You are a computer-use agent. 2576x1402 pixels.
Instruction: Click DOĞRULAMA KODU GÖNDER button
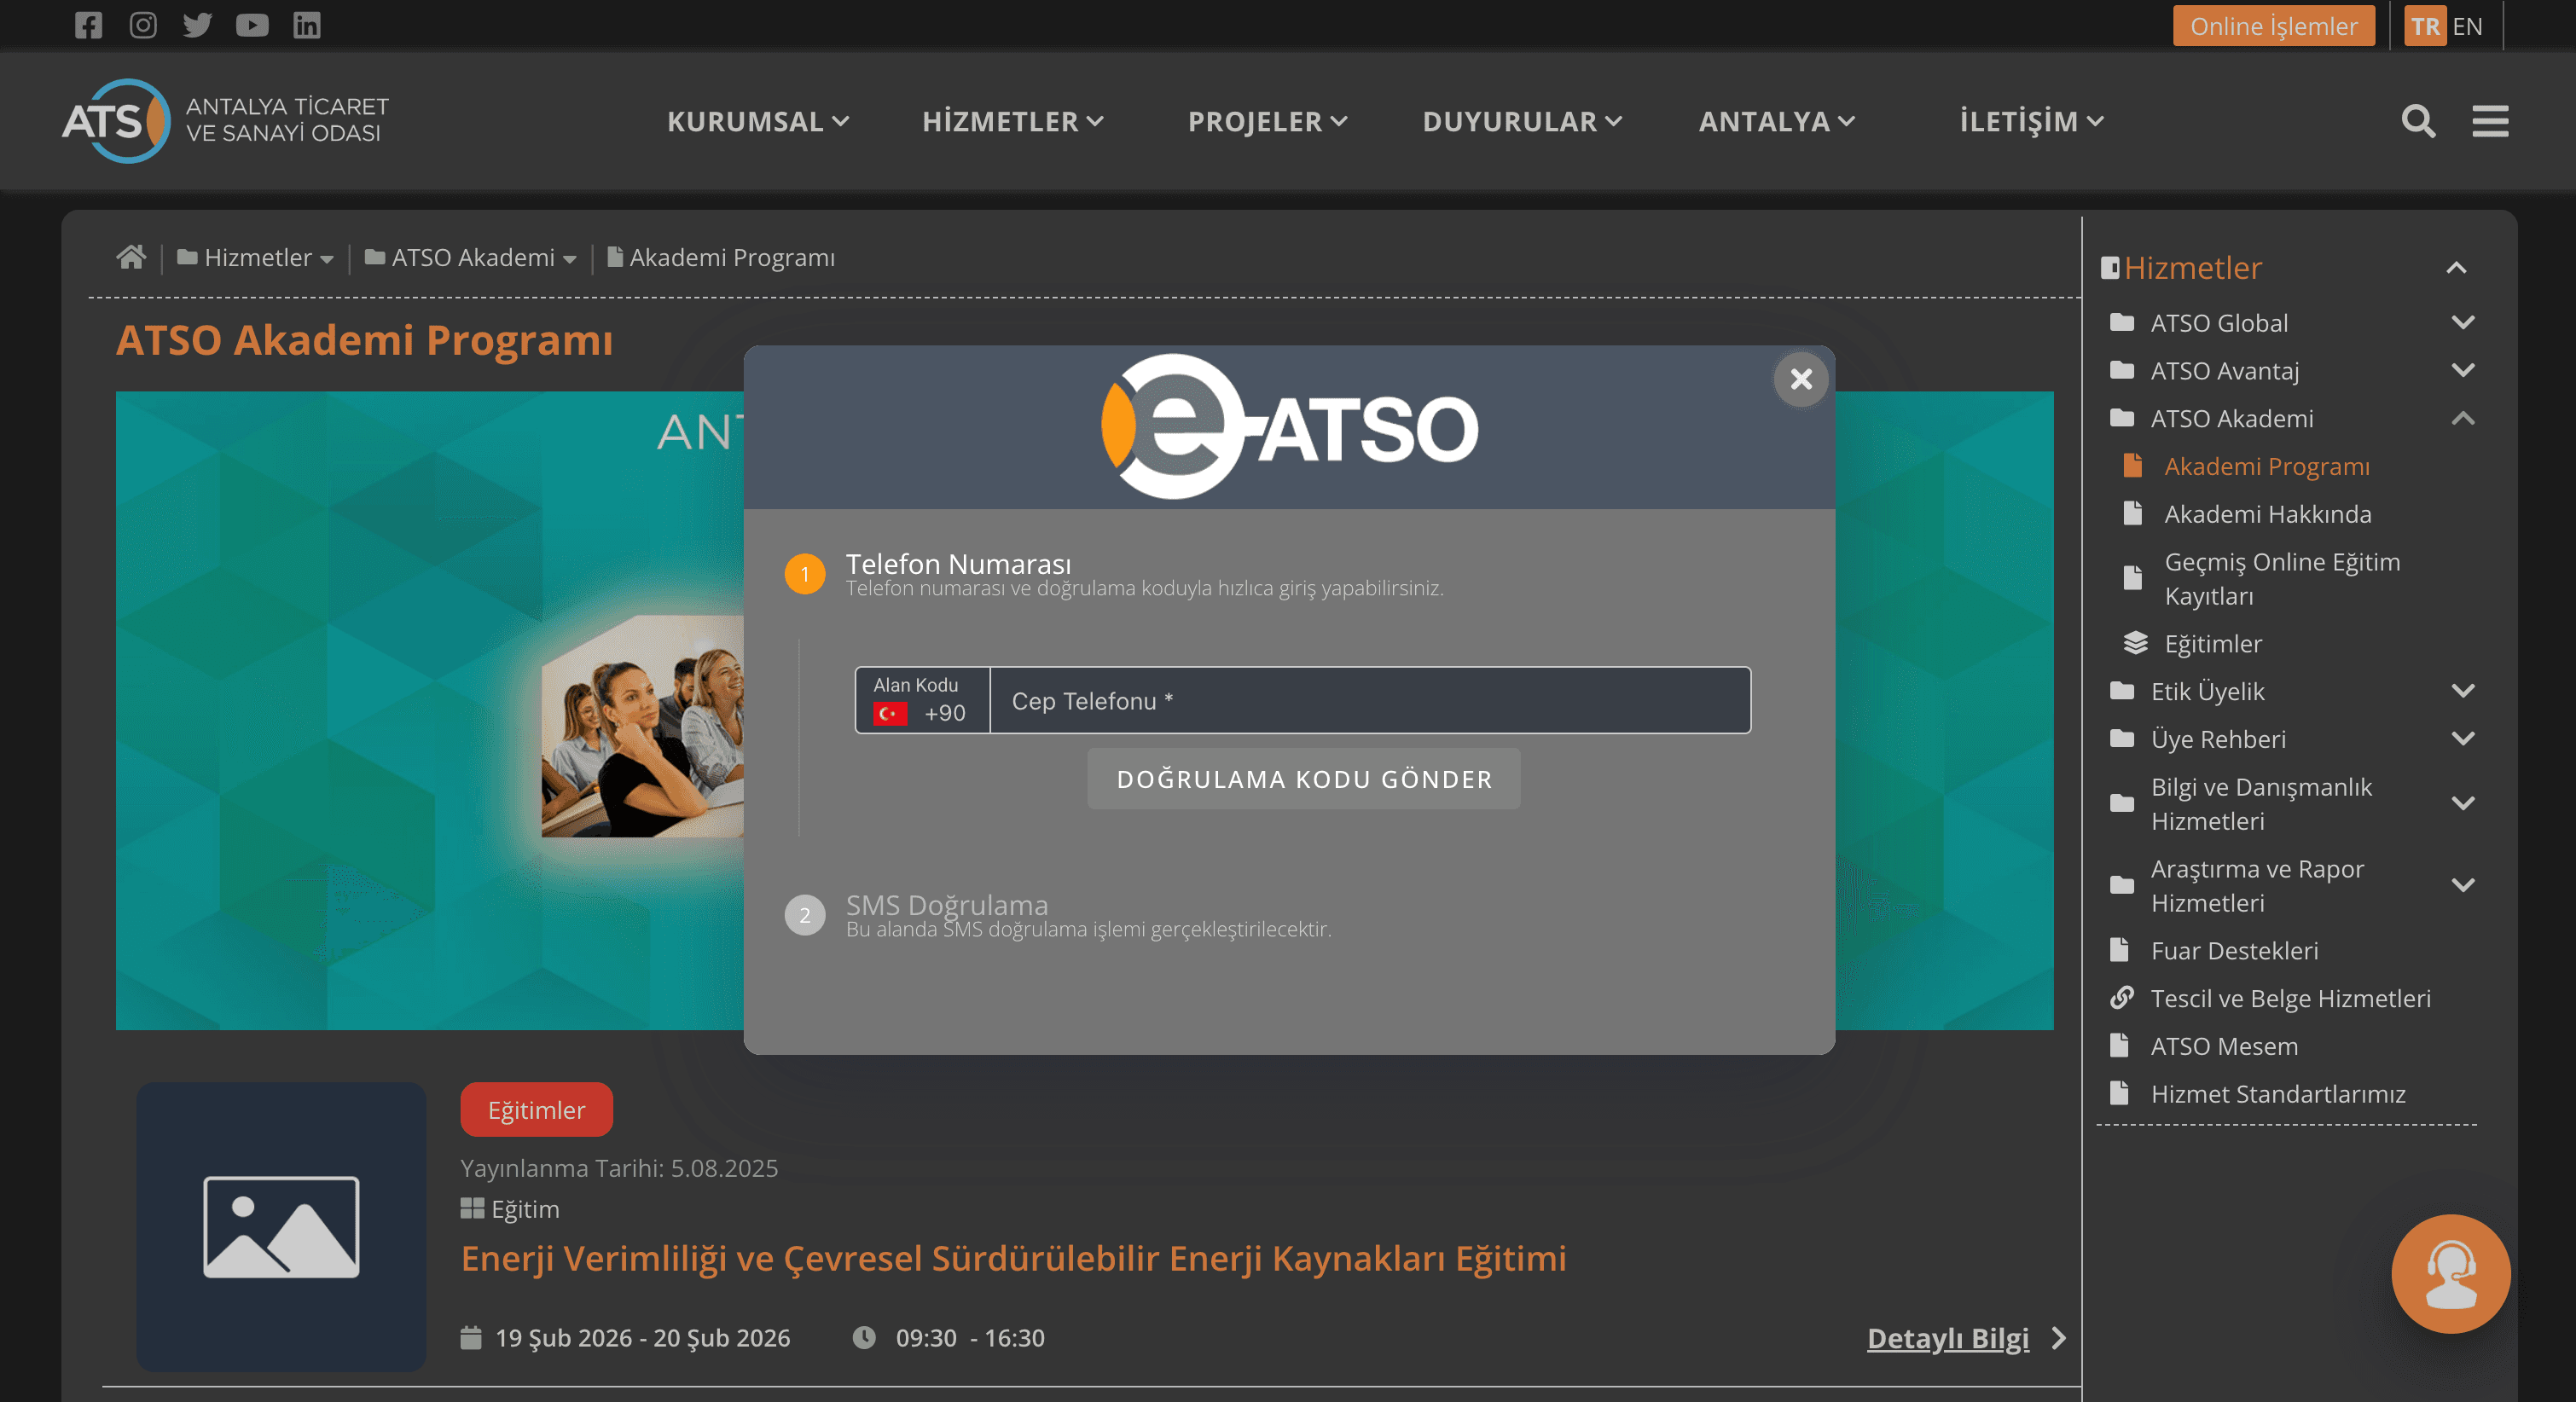coord(1304,779)
